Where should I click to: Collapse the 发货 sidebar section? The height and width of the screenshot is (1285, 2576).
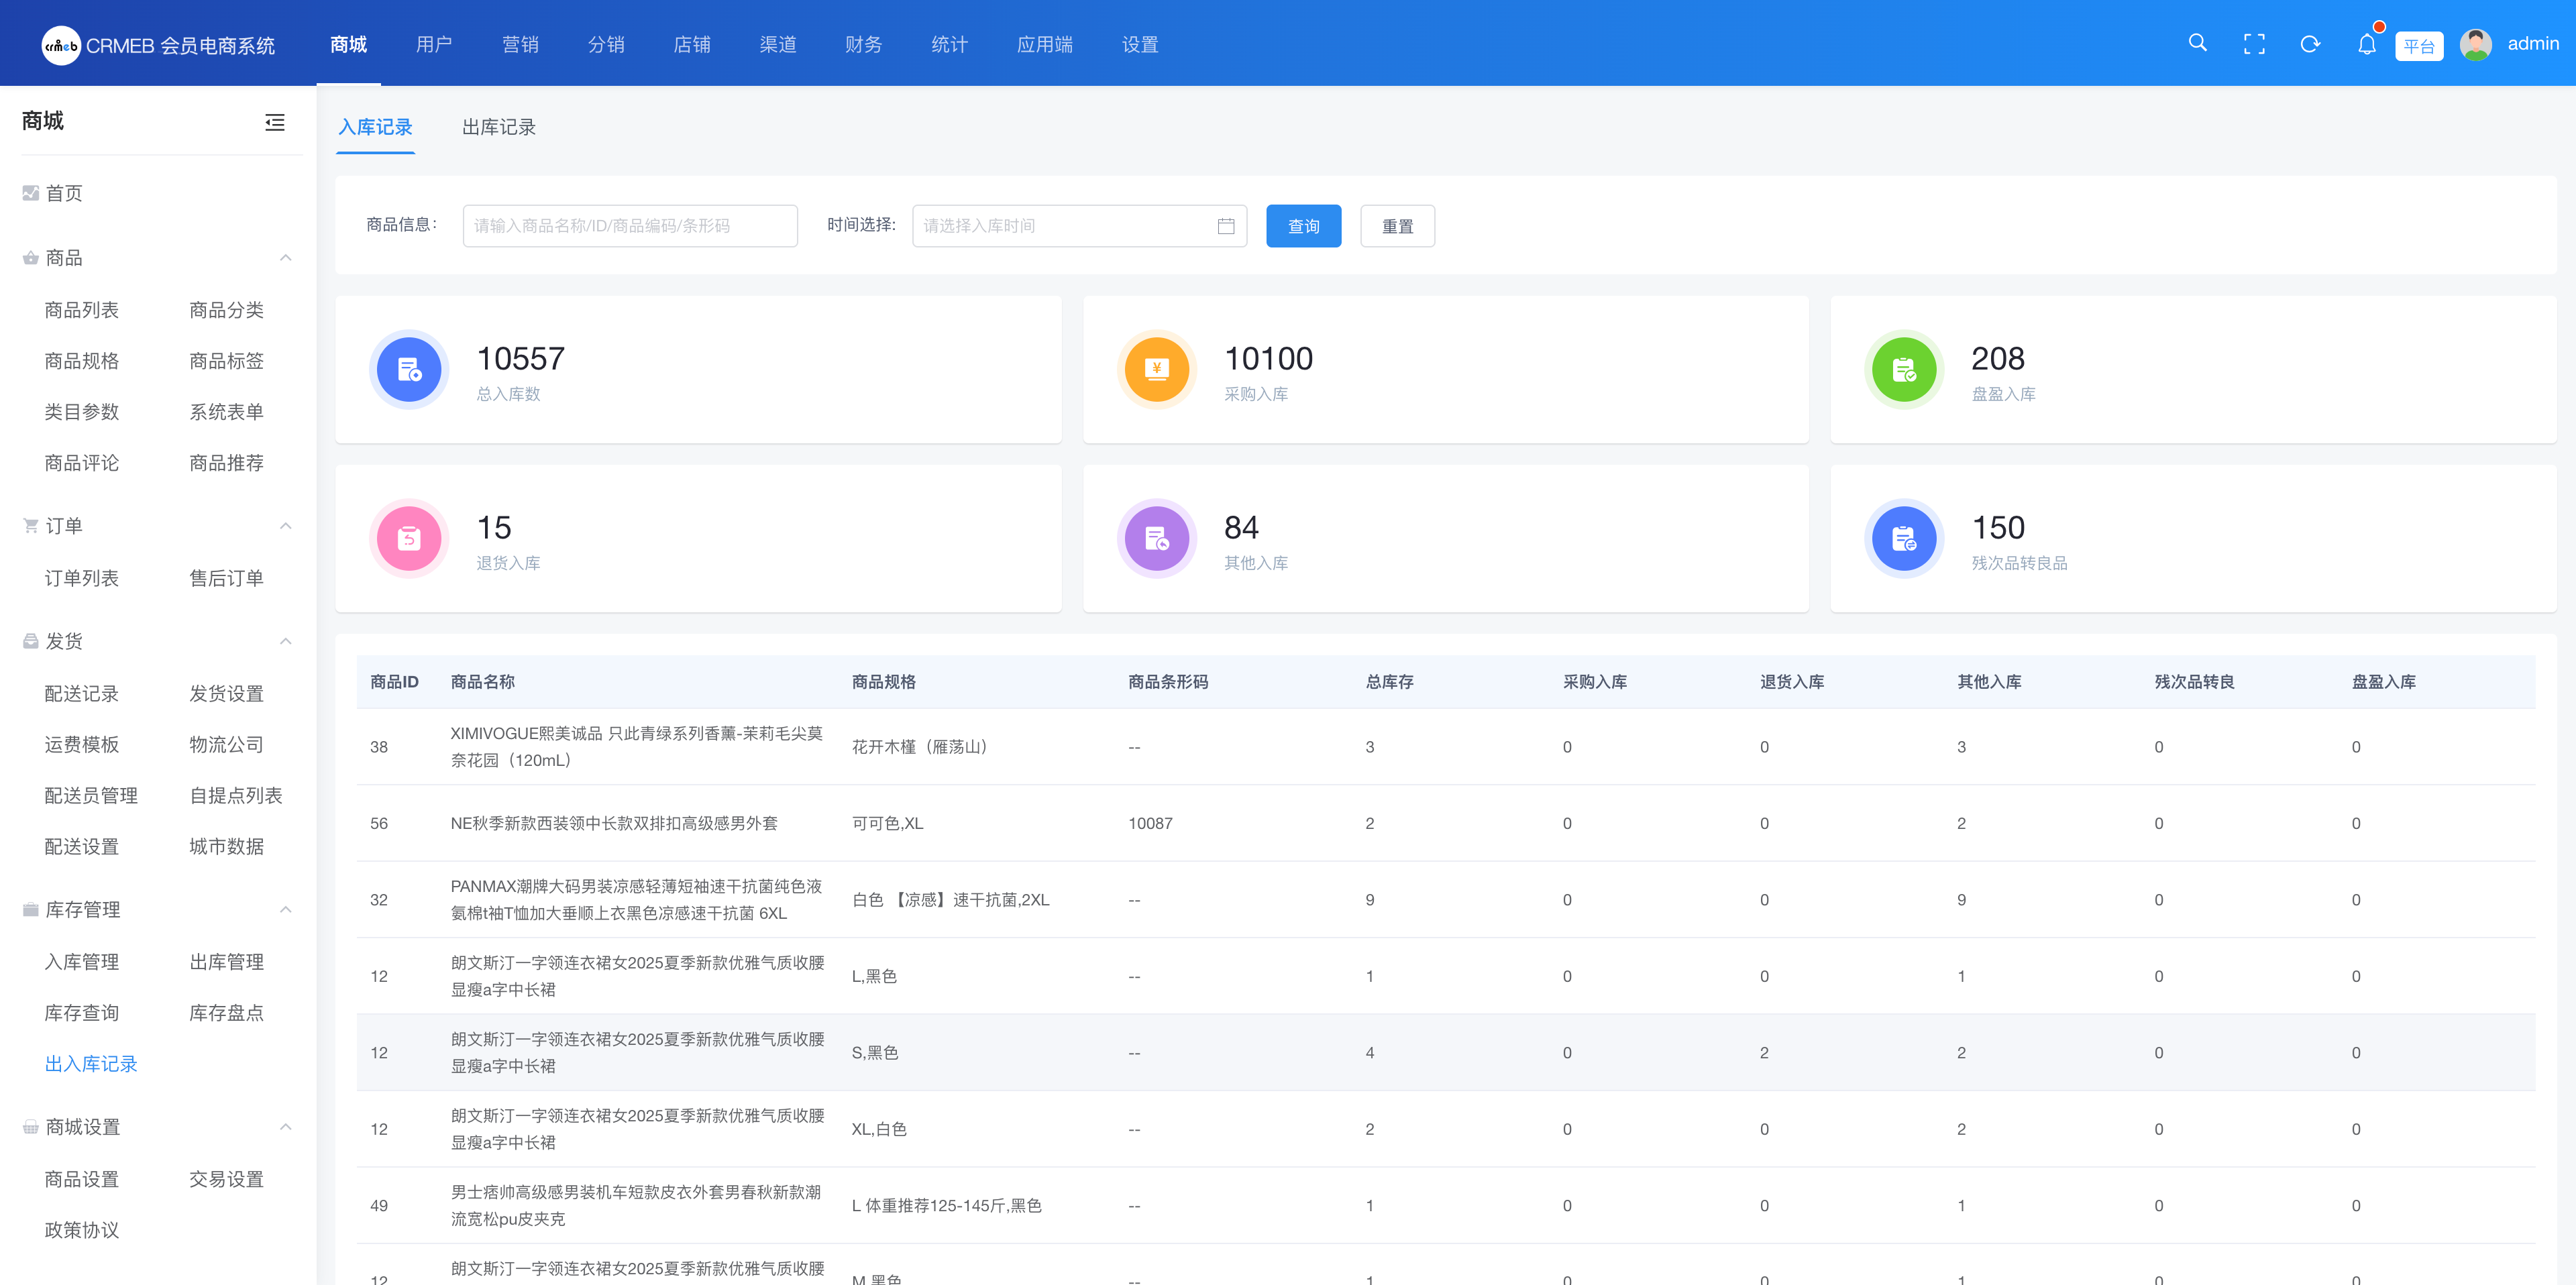click(x=286, y=641)
